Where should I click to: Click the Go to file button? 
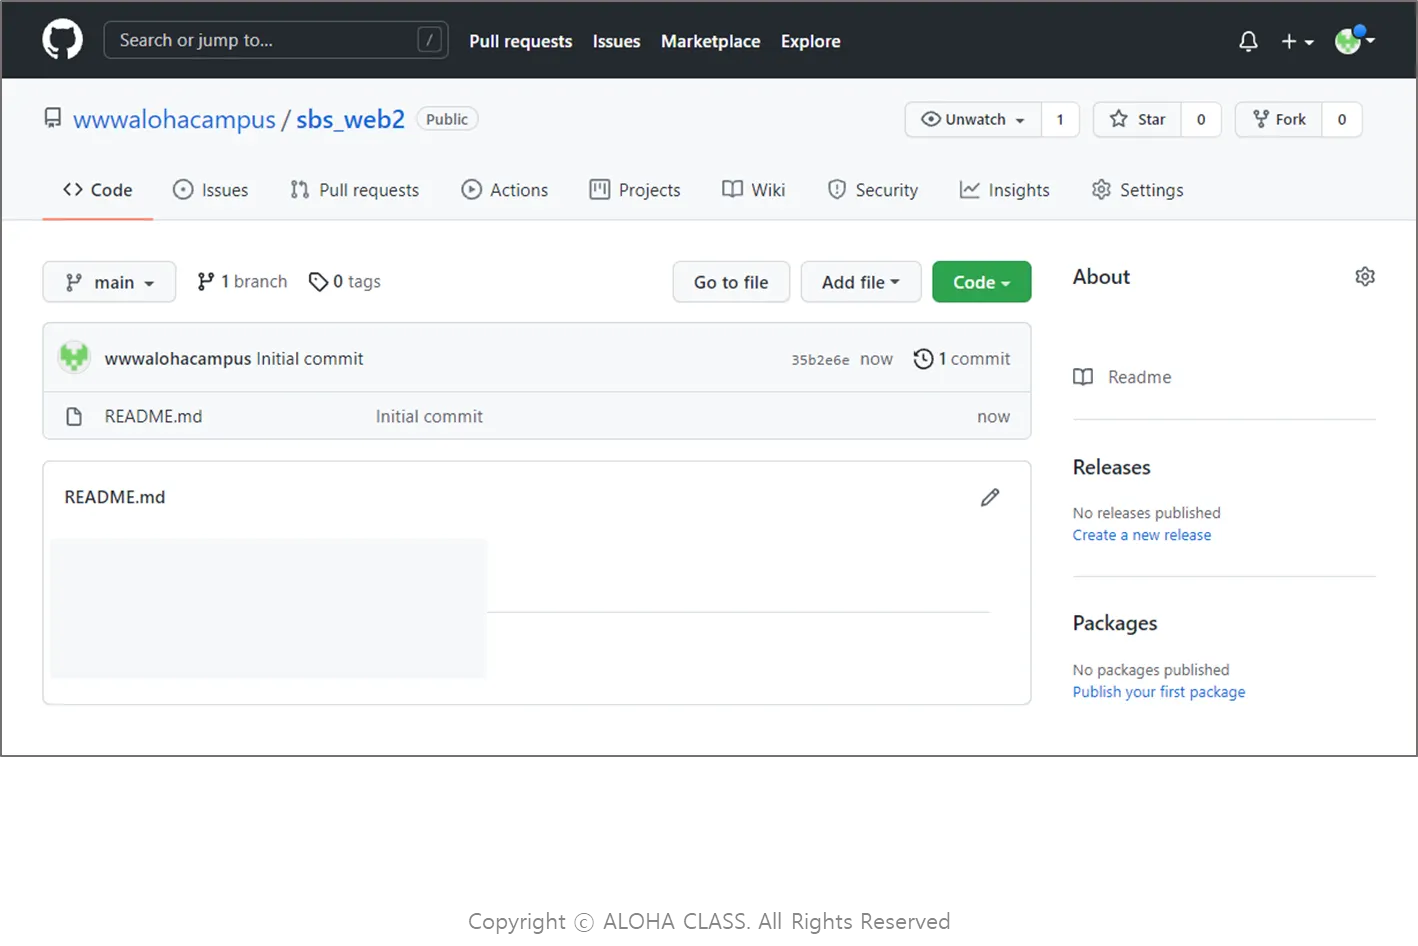point(731,282)
